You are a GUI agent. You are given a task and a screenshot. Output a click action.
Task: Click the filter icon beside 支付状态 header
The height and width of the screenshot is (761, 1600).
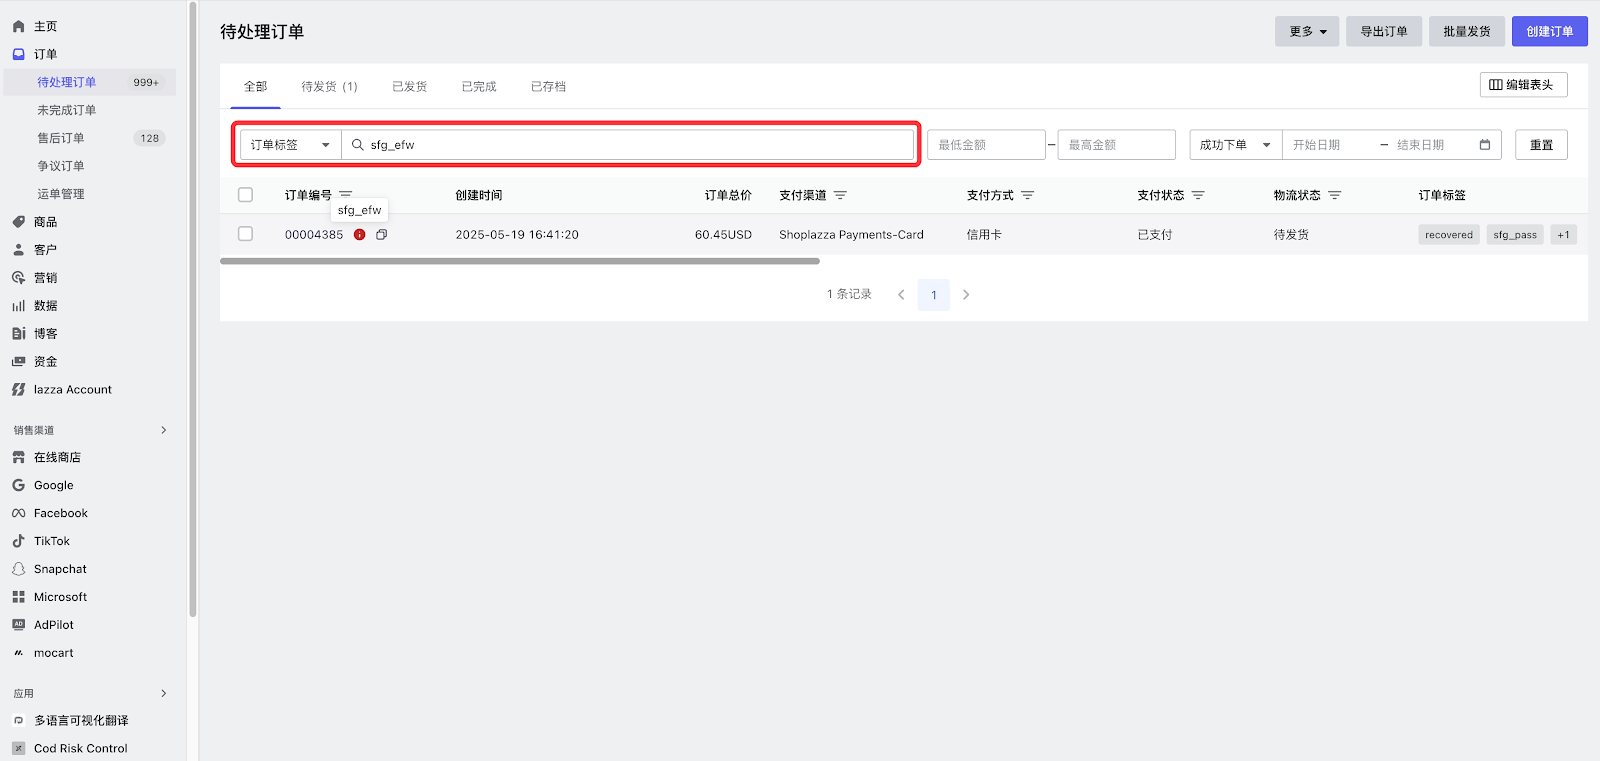click(1198, 196)
